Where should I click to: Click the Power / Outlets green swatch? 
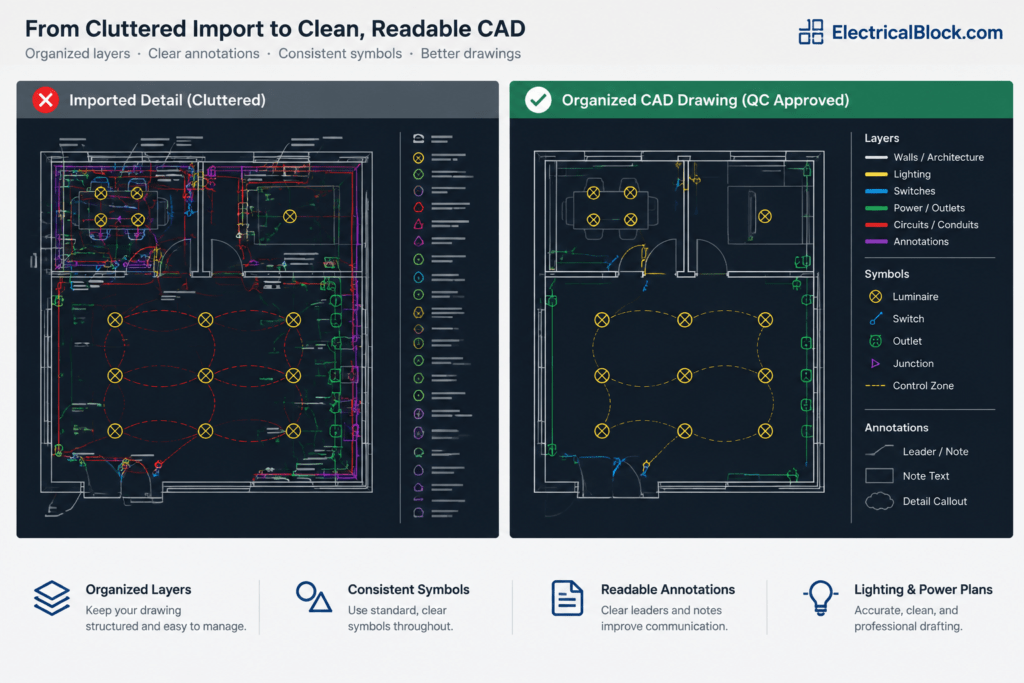[x=876, y=208]
